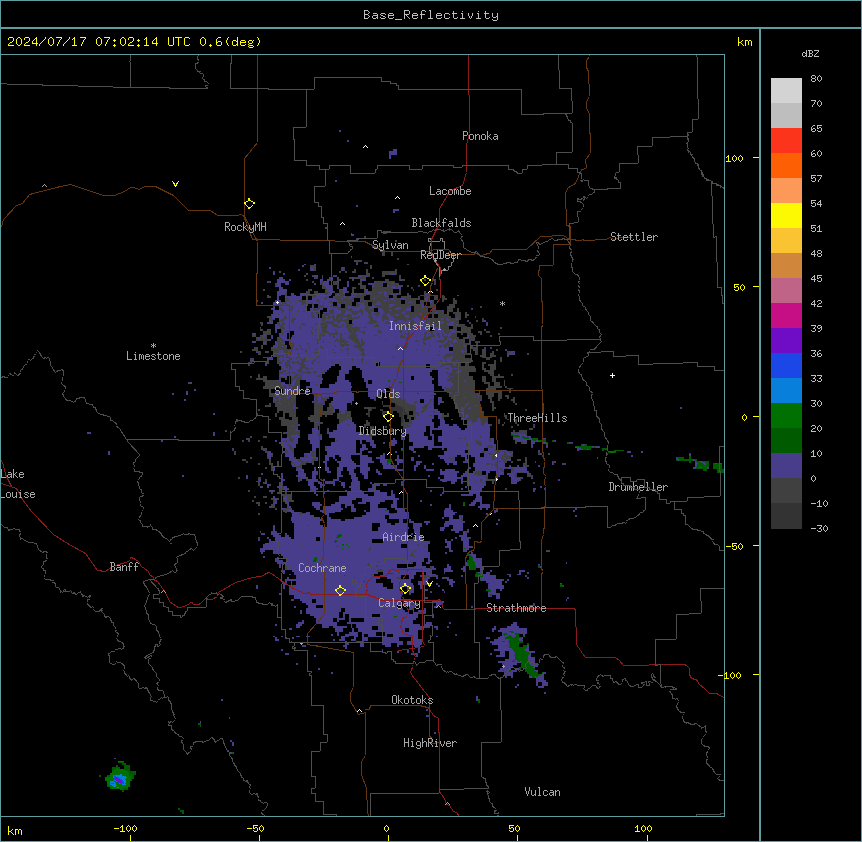862x842 pixels.
Task: Select the asterisk marker above Limestone
Action: [x=153, y=346]
